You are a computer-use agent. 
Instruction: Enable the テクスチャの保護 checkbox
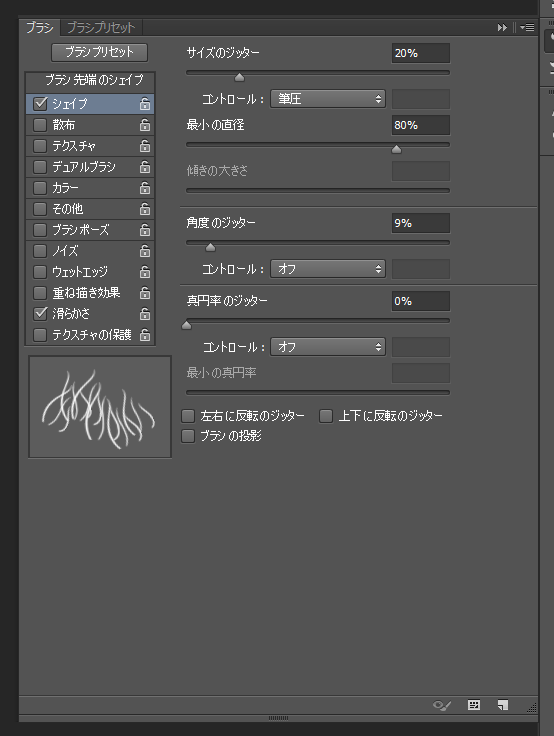(40, 335)
